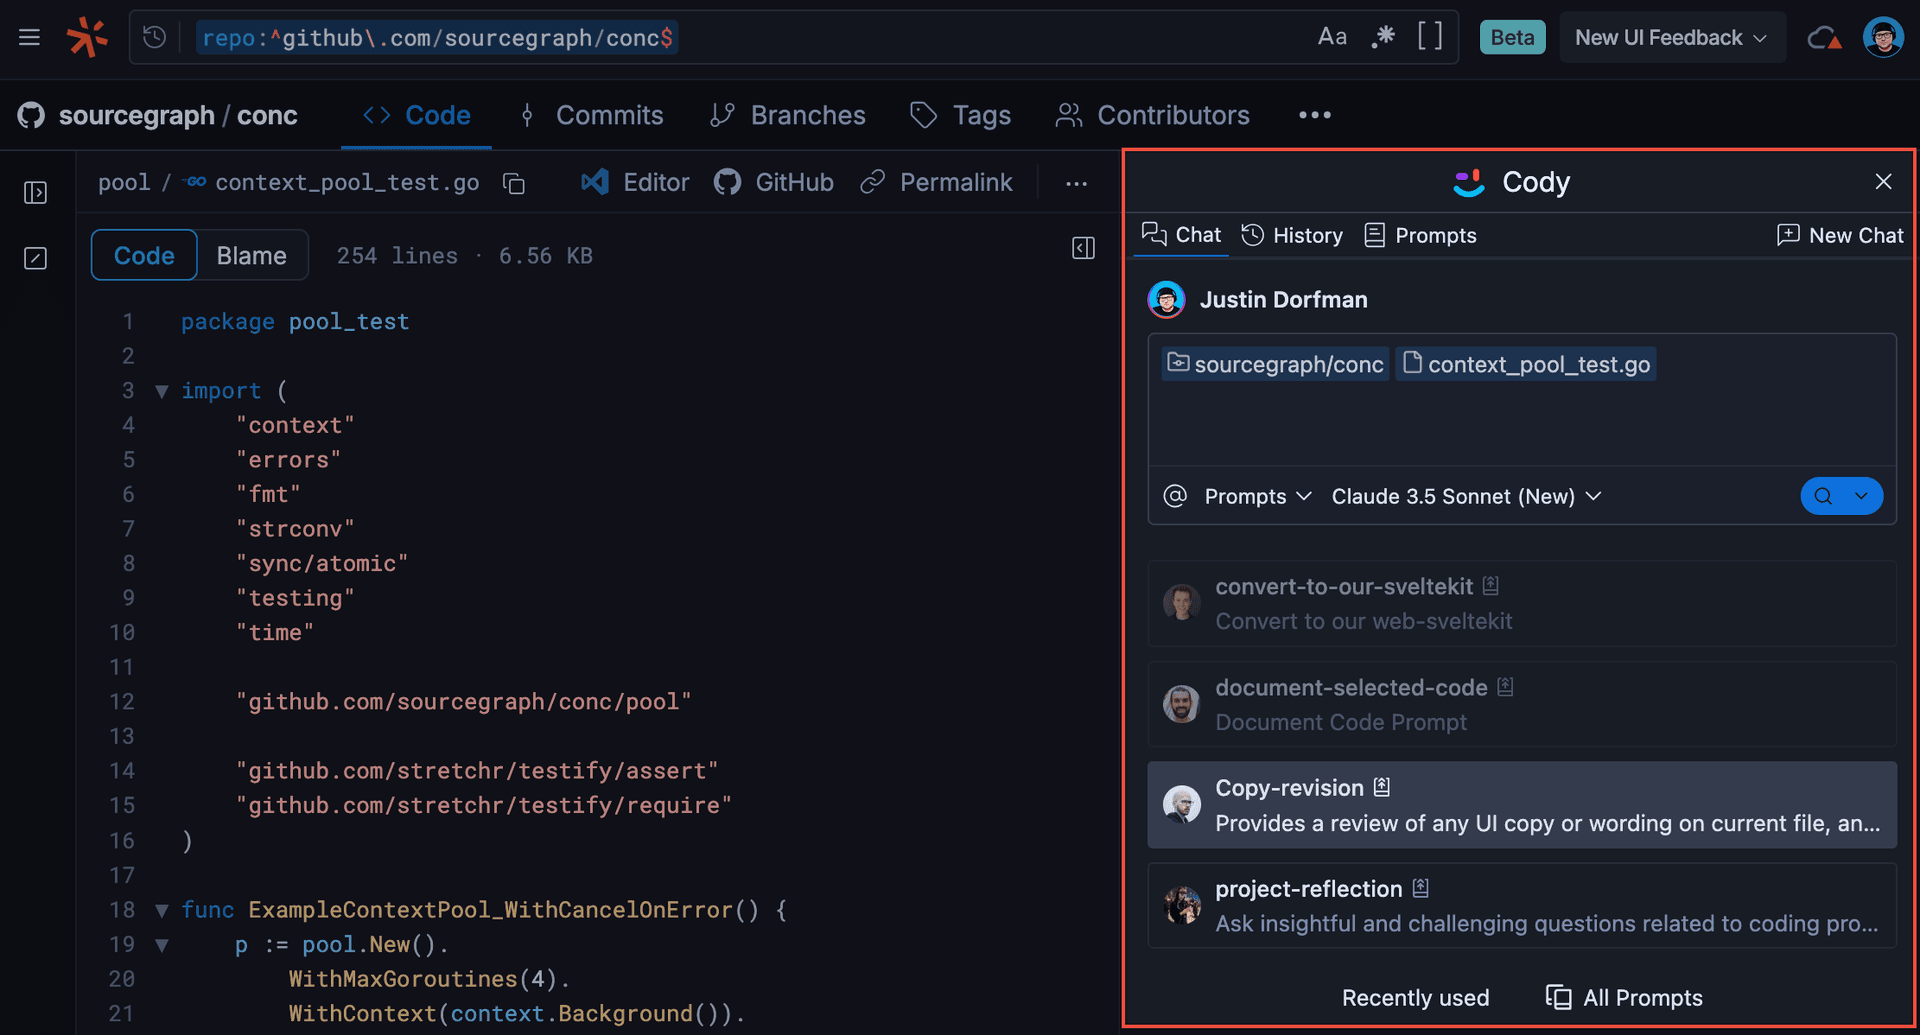View file on GitHub
The height and width of the screenshot is (1035, 1920).
tap(774, 182)
